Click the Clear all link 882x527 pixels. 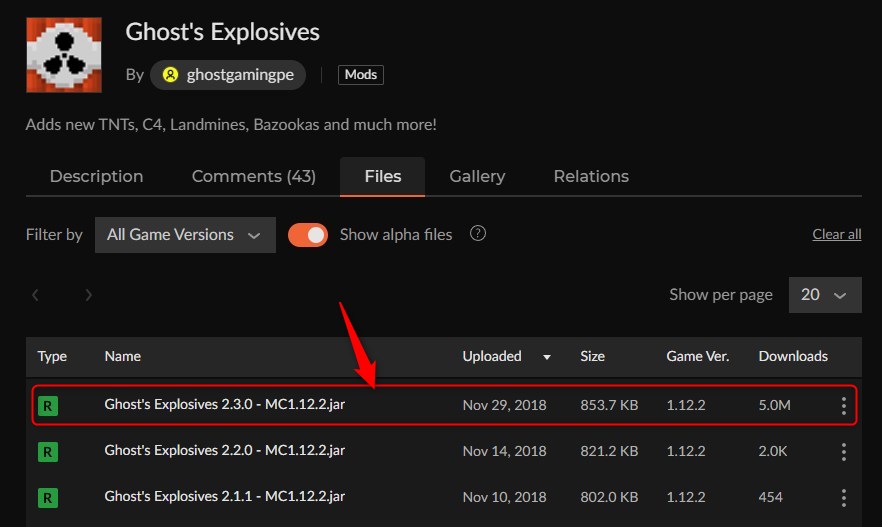coord(836,235)
